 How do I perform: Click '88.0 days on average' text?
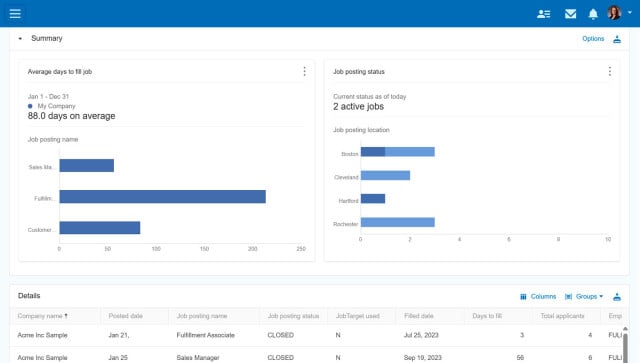tap(71, 116)
